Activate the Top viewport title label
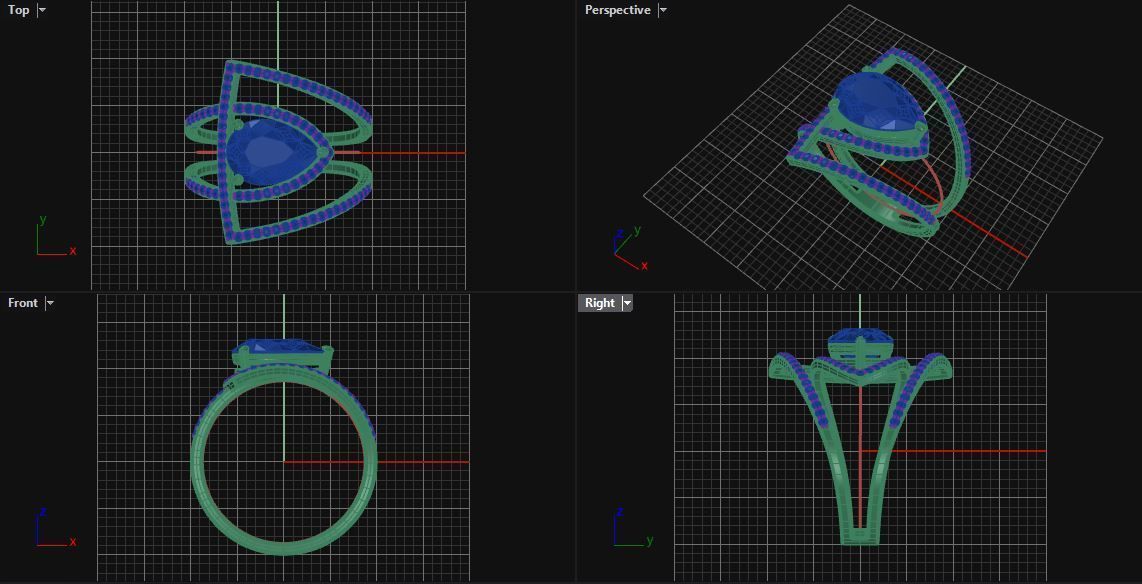1142x584 pixels. click(x=19, y=10)
